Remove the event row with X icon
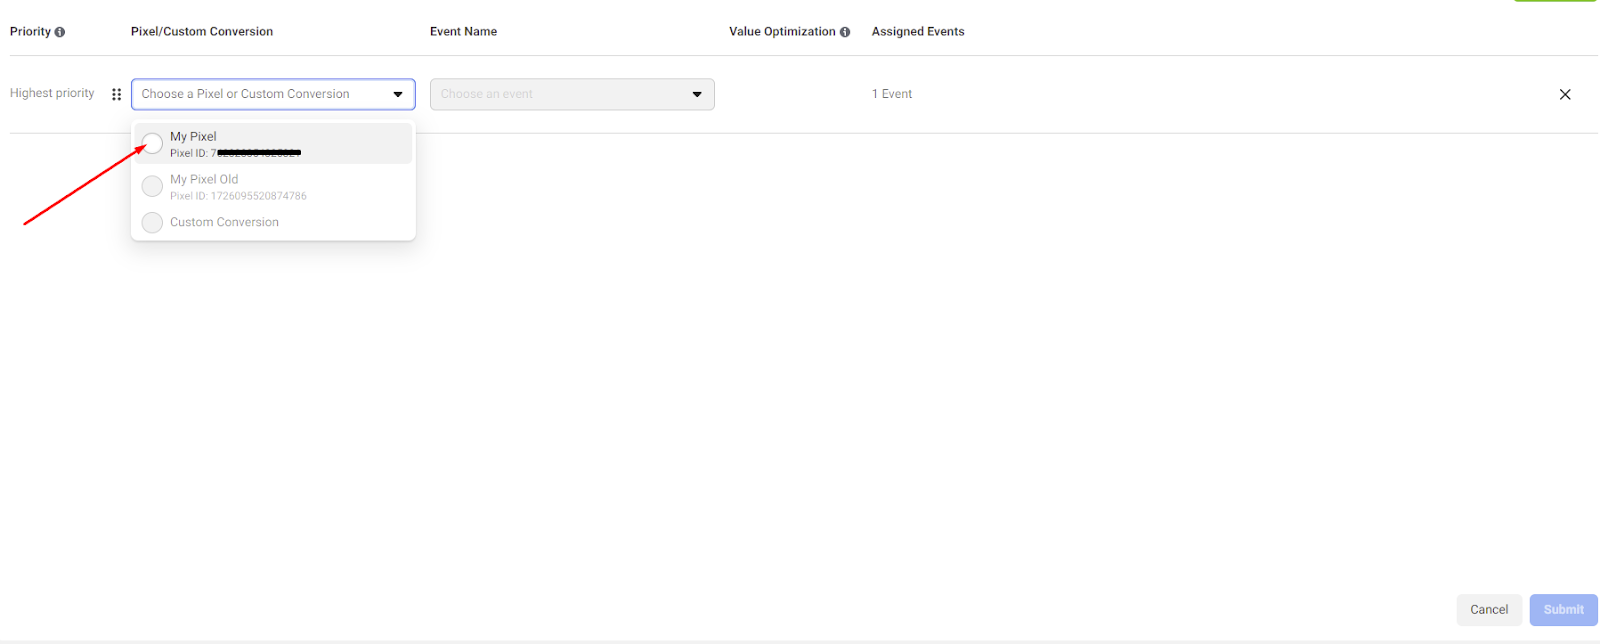 tap(1565, 95)
